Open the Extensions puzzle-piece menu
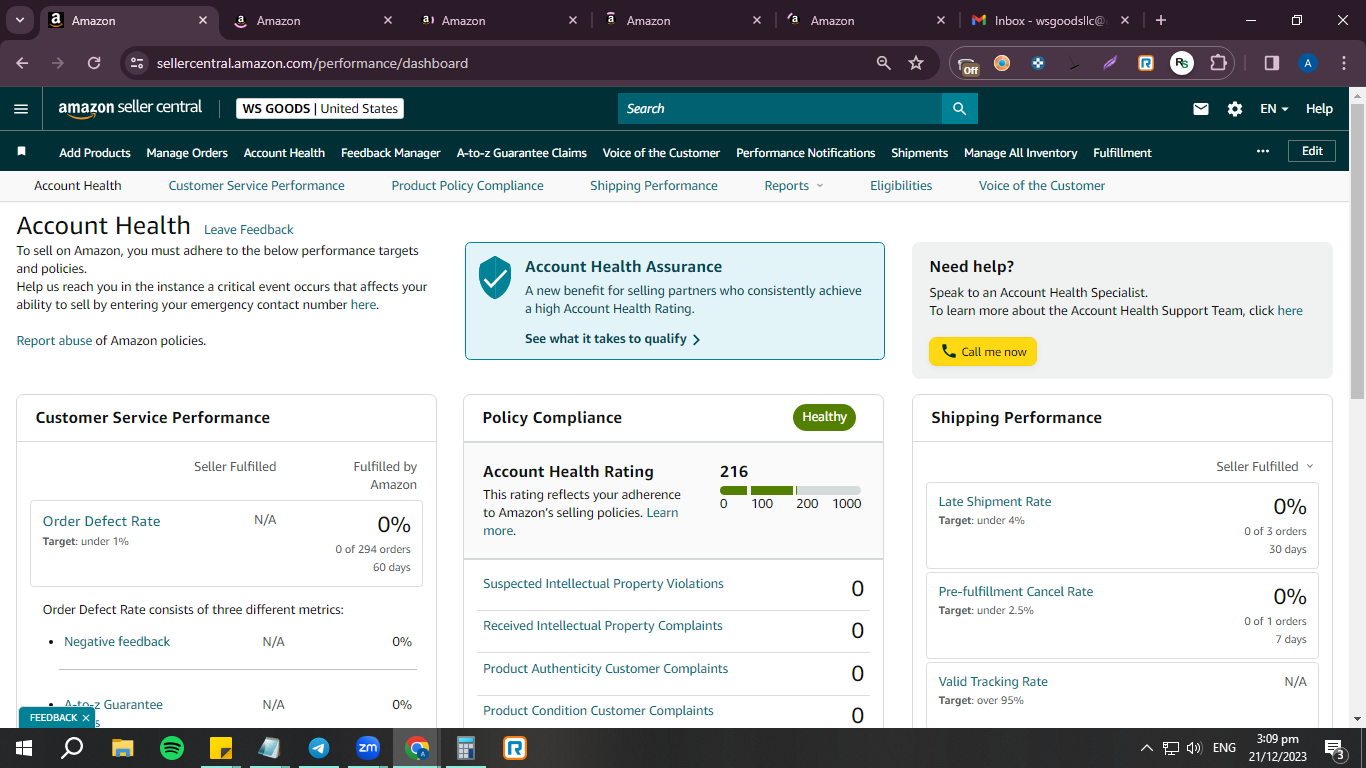The height and width of the screenshot is (768, 1366). 1218,63
